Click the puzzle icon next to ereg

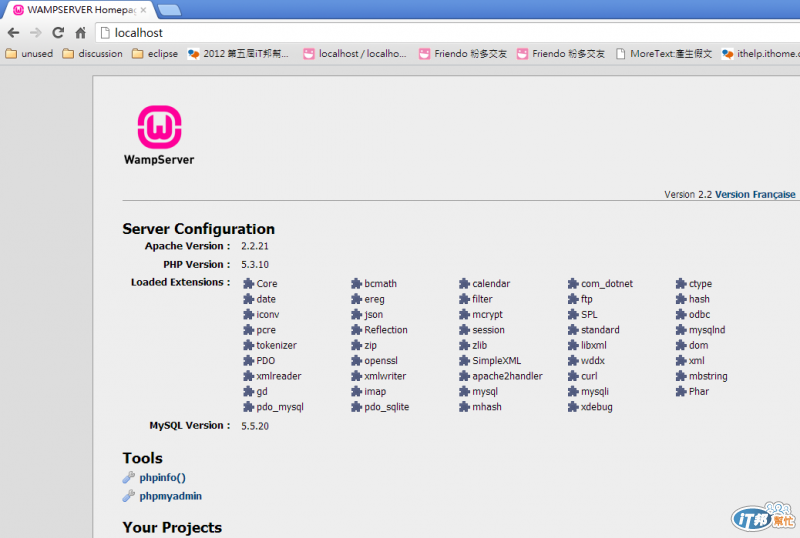click(356, 299)
